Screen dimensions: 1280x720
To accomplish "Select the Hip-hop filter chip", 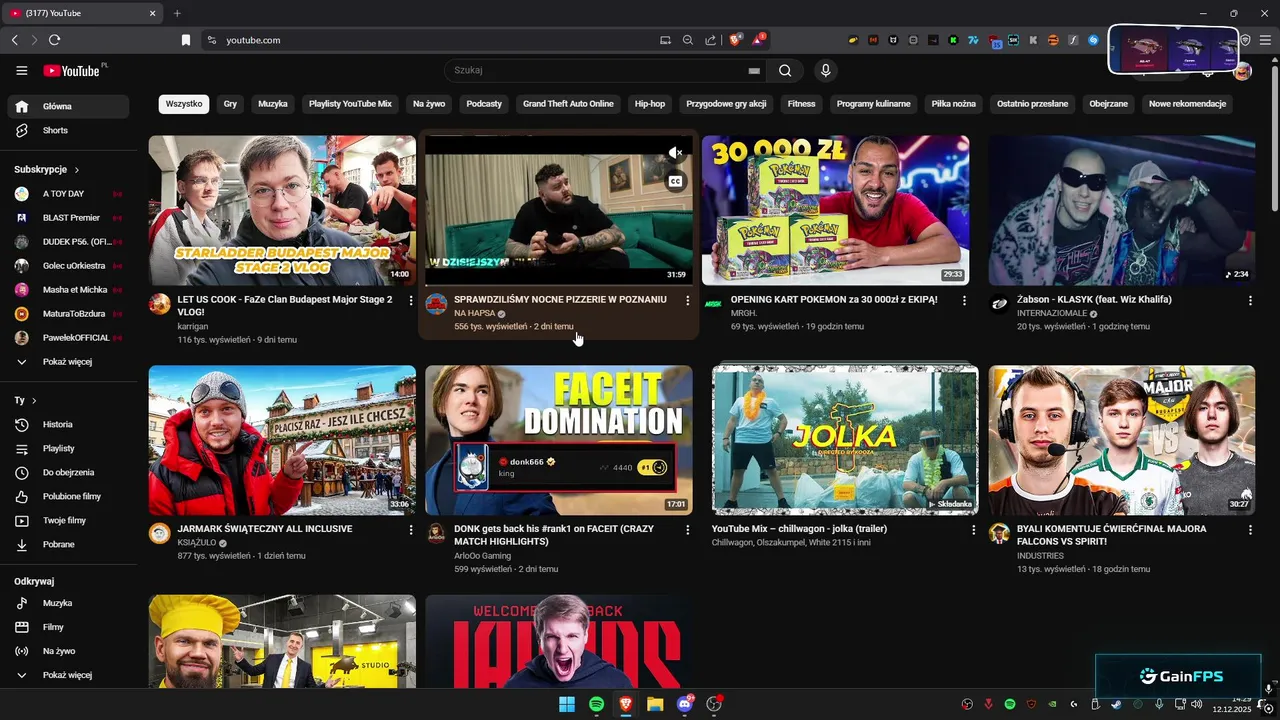I will (x=650, y=104).
